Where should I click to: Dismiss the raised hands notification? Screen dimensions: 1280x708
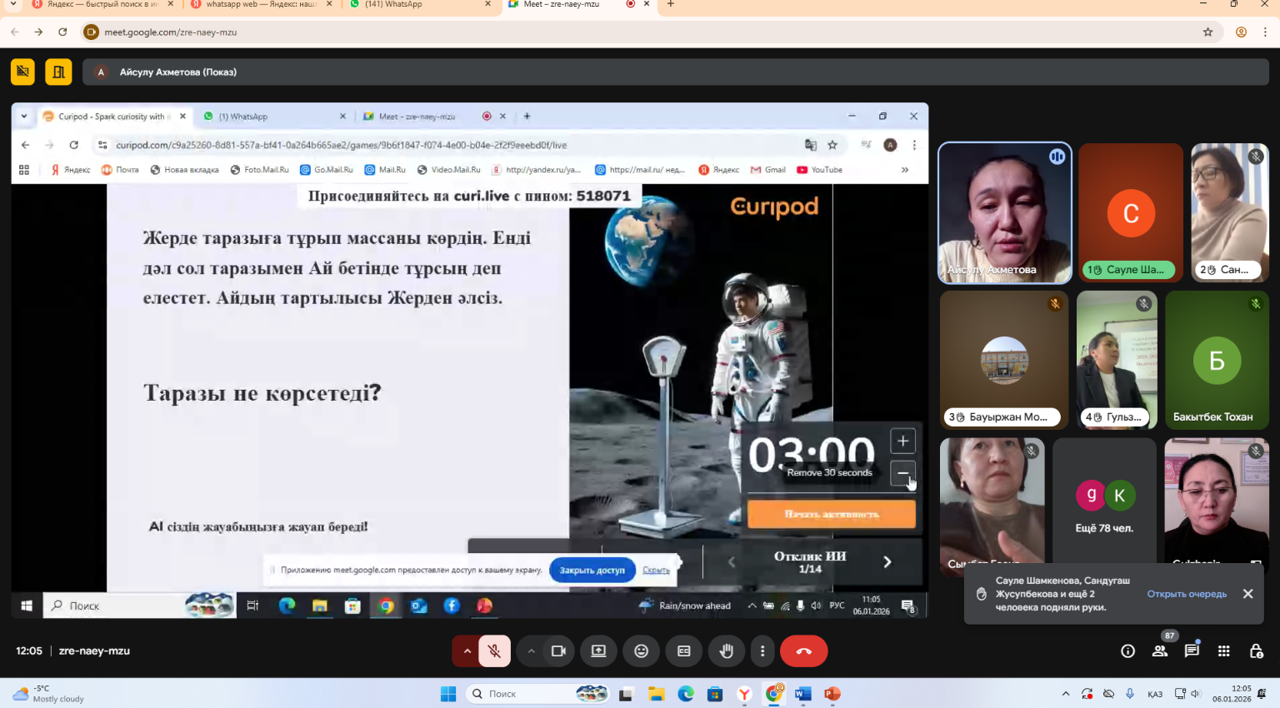click(x=1248, y=594)
